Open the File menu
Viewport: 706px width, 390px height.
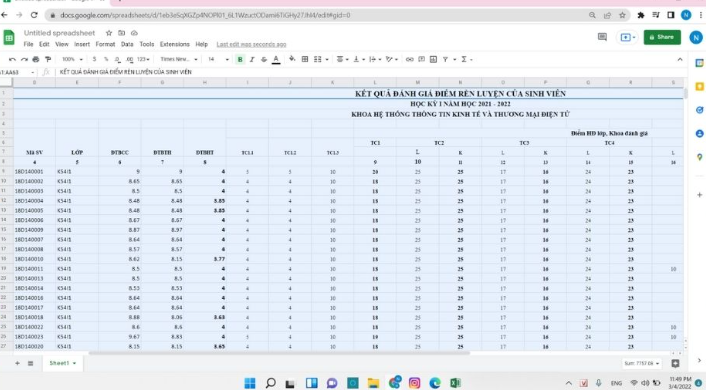click(x=28, y=44)
